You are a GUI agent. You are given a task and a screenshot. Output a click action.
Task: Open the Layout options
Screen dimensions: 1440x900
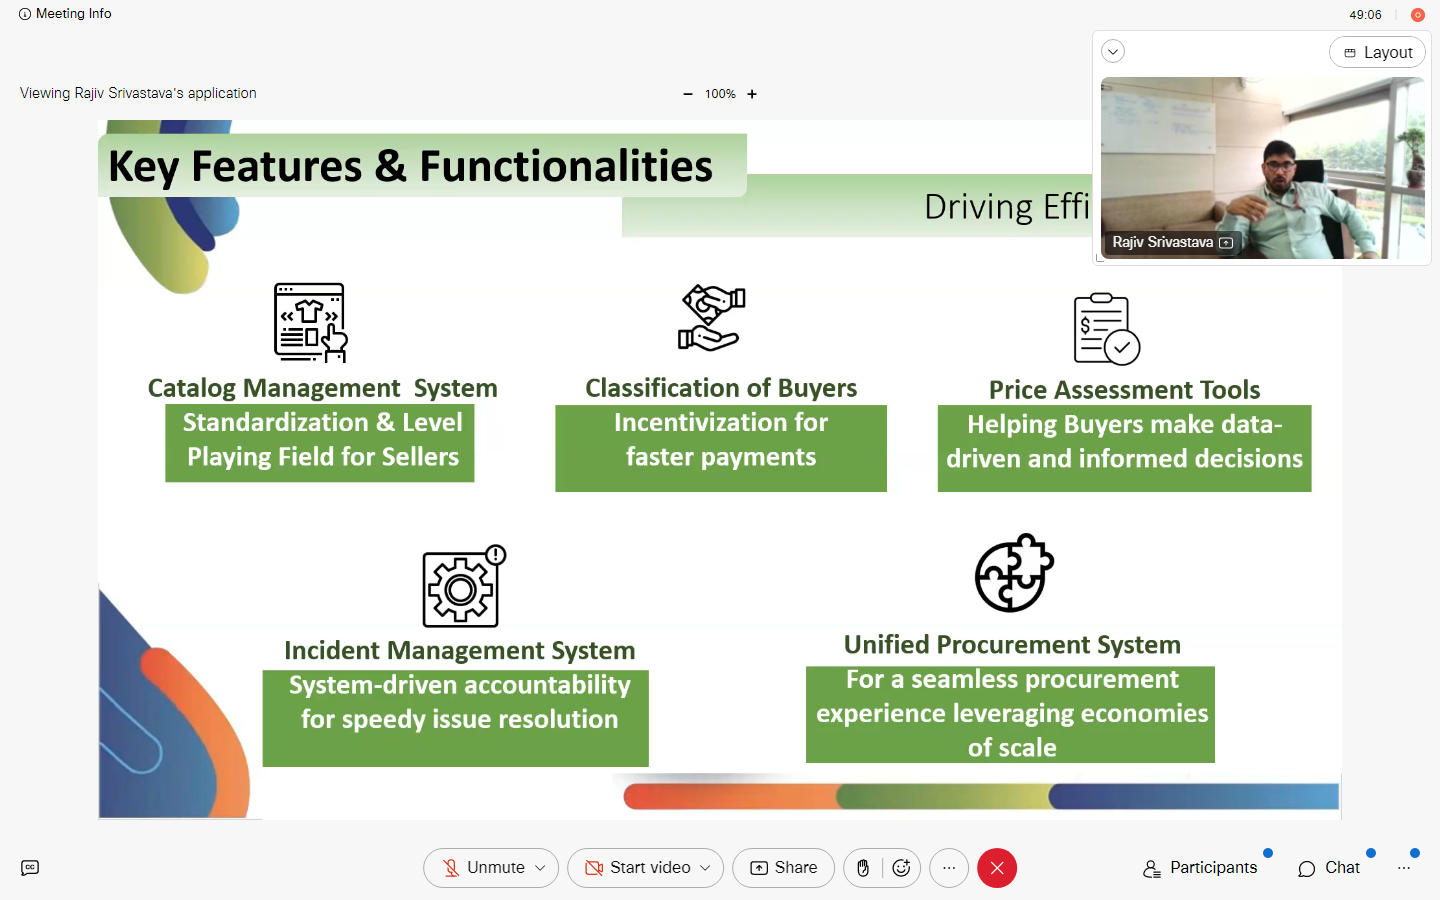1377,52
